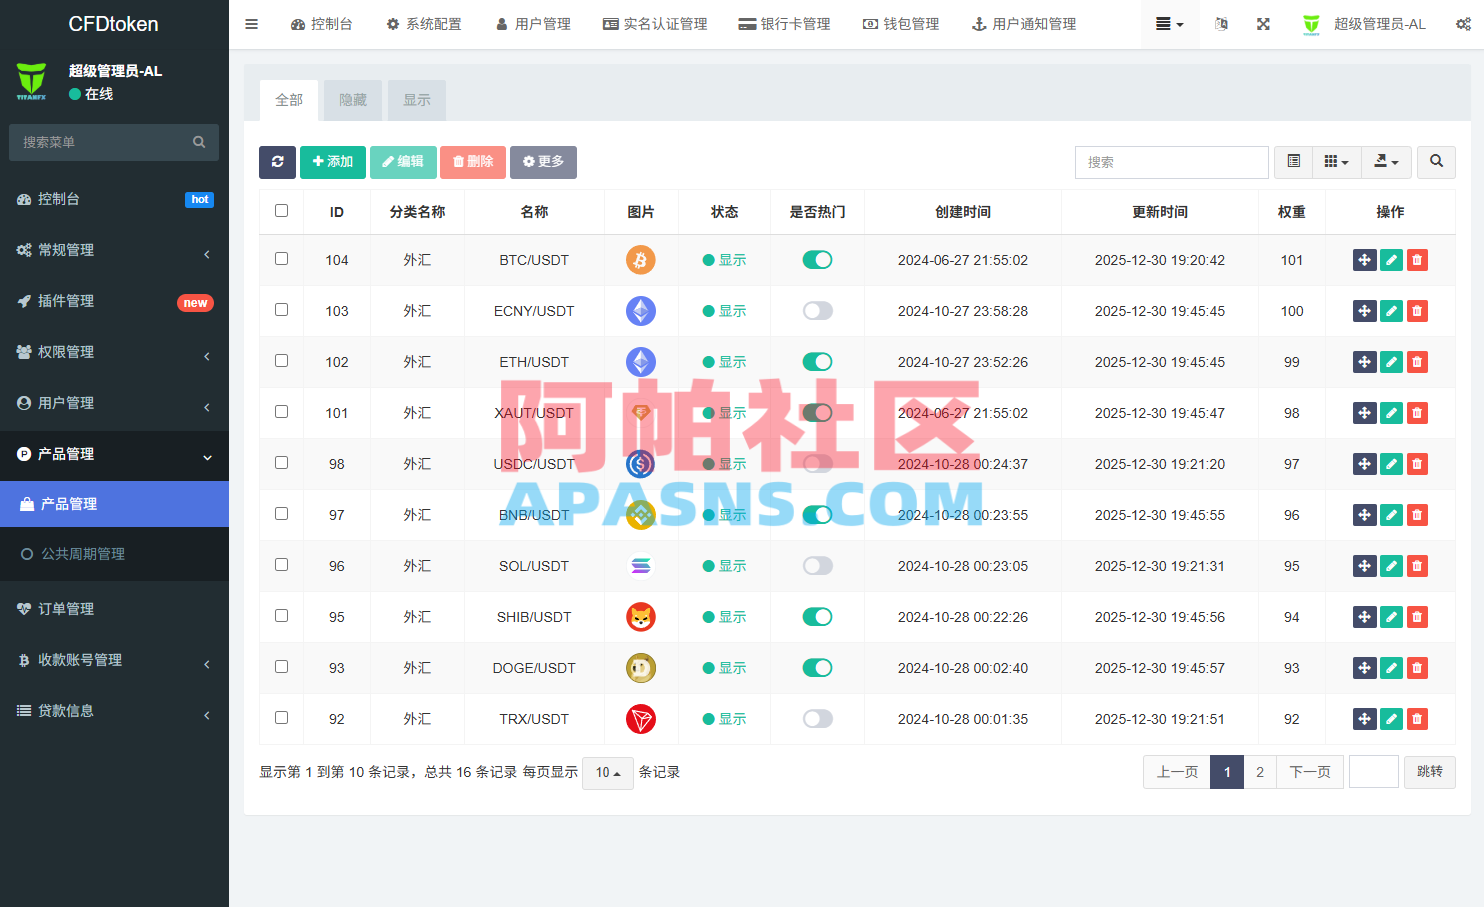Viewport: 1484px width, 907px height.
Task: Open the column visibility grid dropdown
Action: (x=1336, y=162)
